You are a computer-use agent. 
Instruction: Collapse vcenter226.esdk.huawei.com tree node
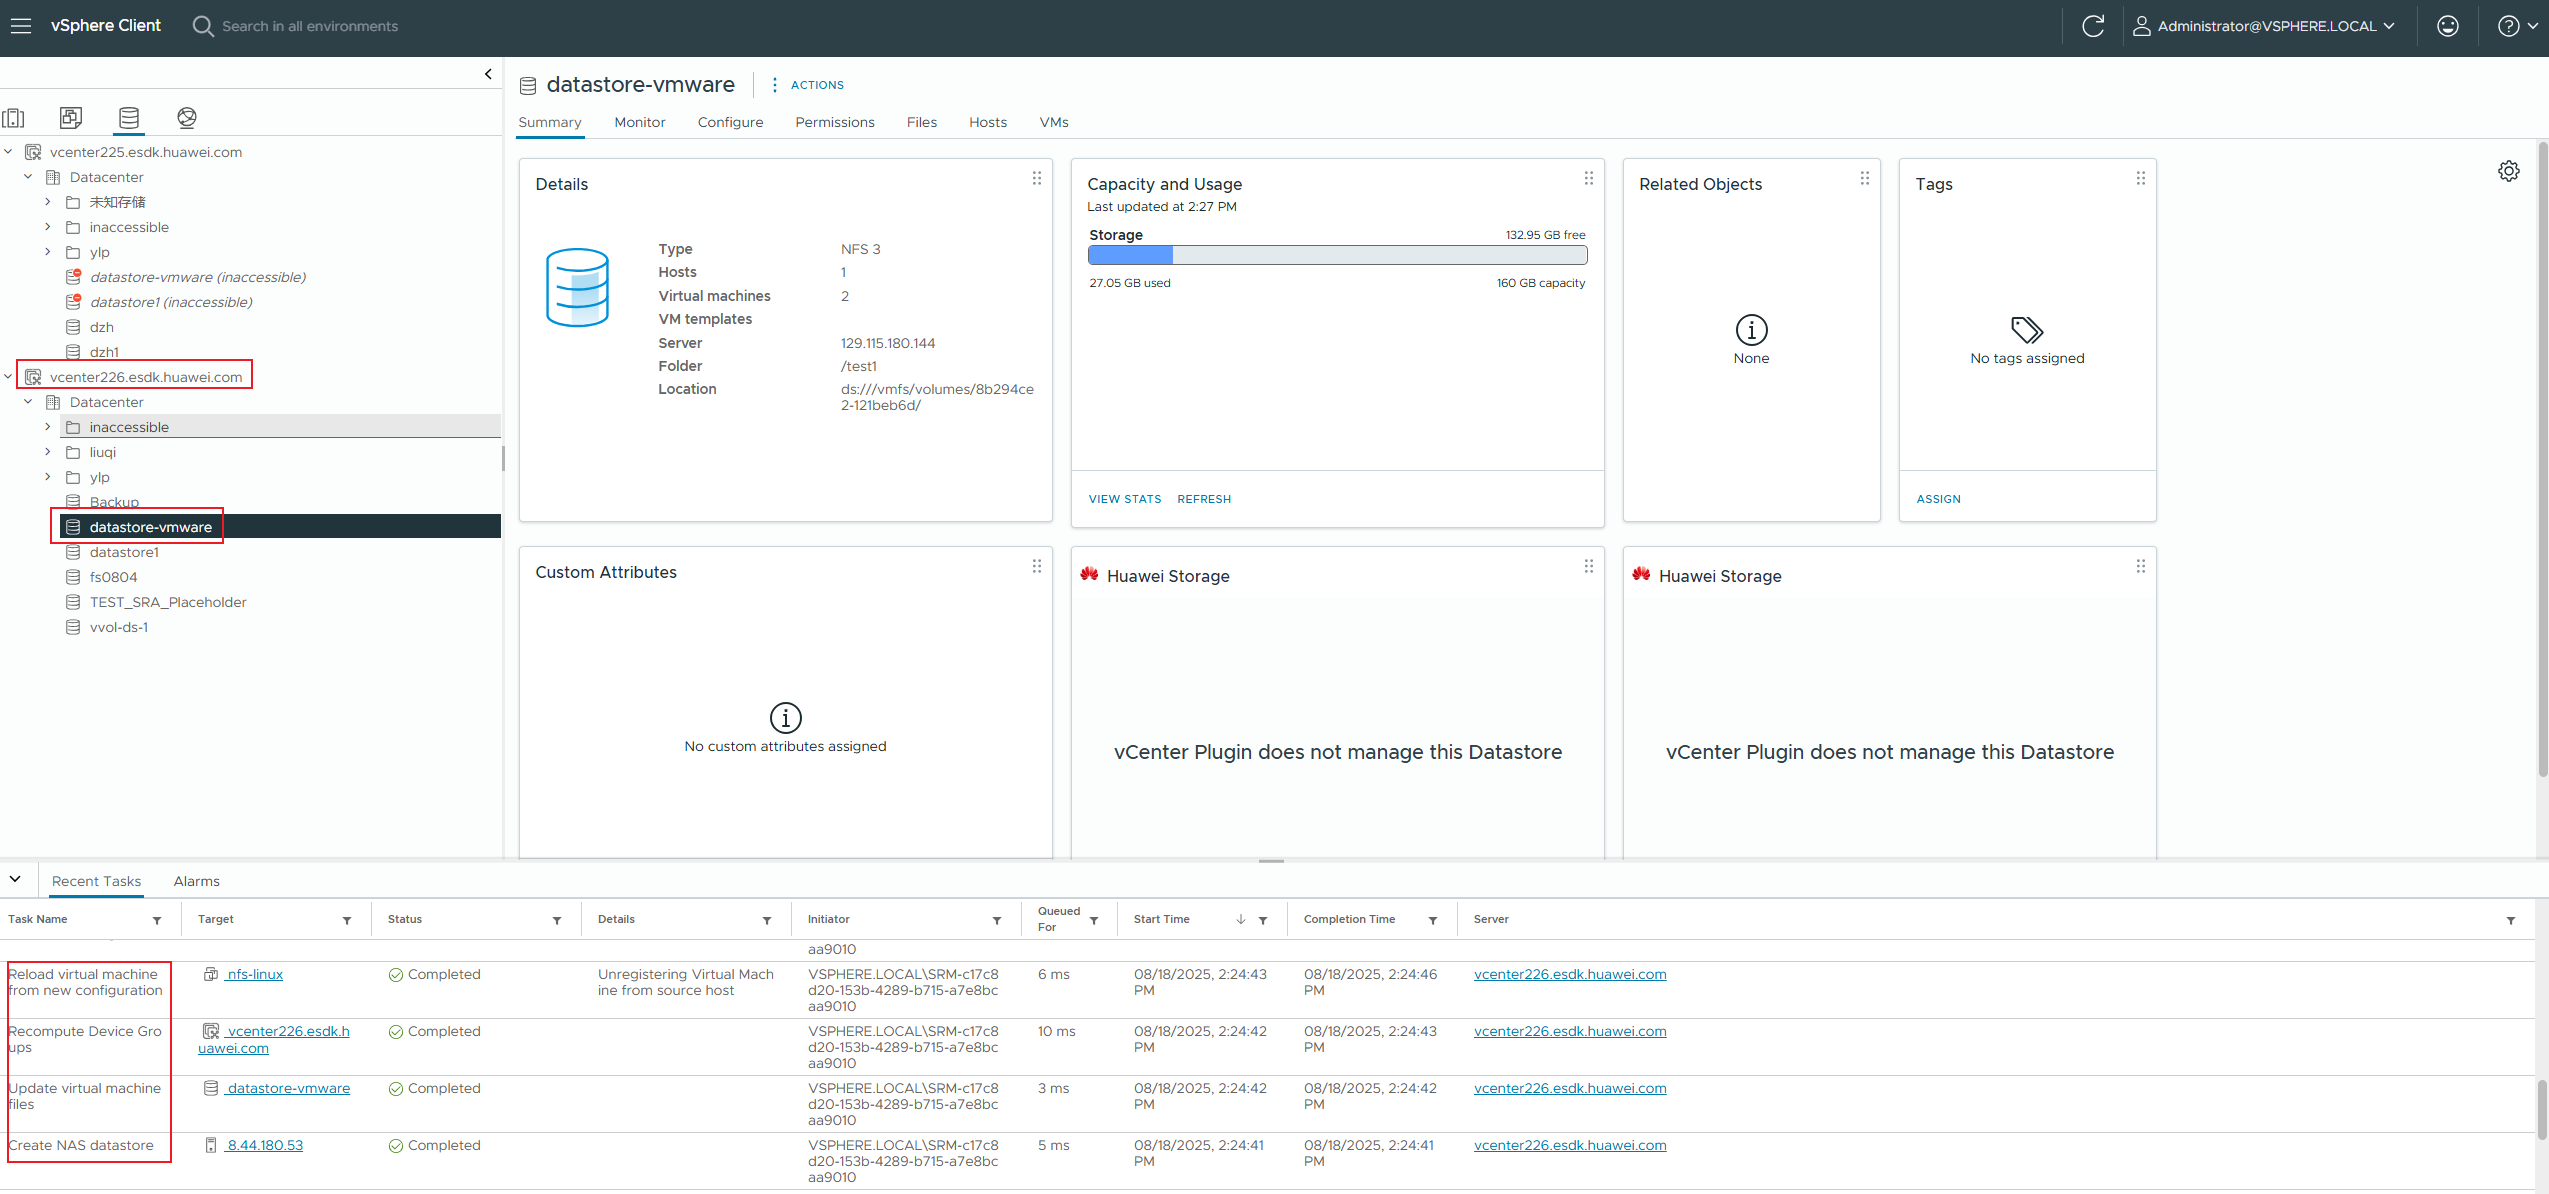tap(9, 377)
